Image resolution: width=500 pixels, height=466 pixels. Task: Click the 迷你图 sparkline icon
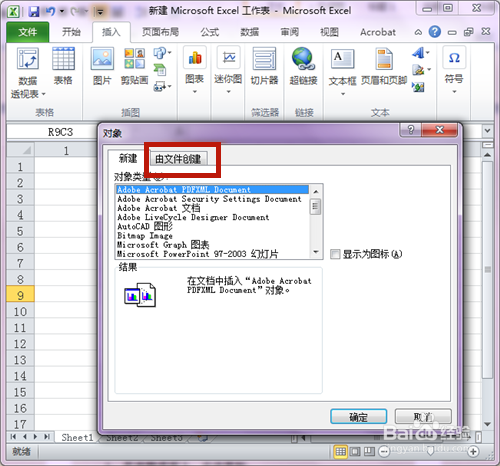[x=229, y=58]
